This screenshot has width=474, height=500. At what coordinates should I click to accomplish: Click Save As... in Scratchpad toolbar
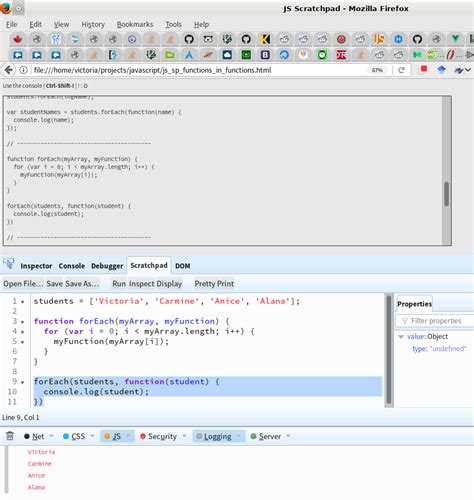[82, 284]
